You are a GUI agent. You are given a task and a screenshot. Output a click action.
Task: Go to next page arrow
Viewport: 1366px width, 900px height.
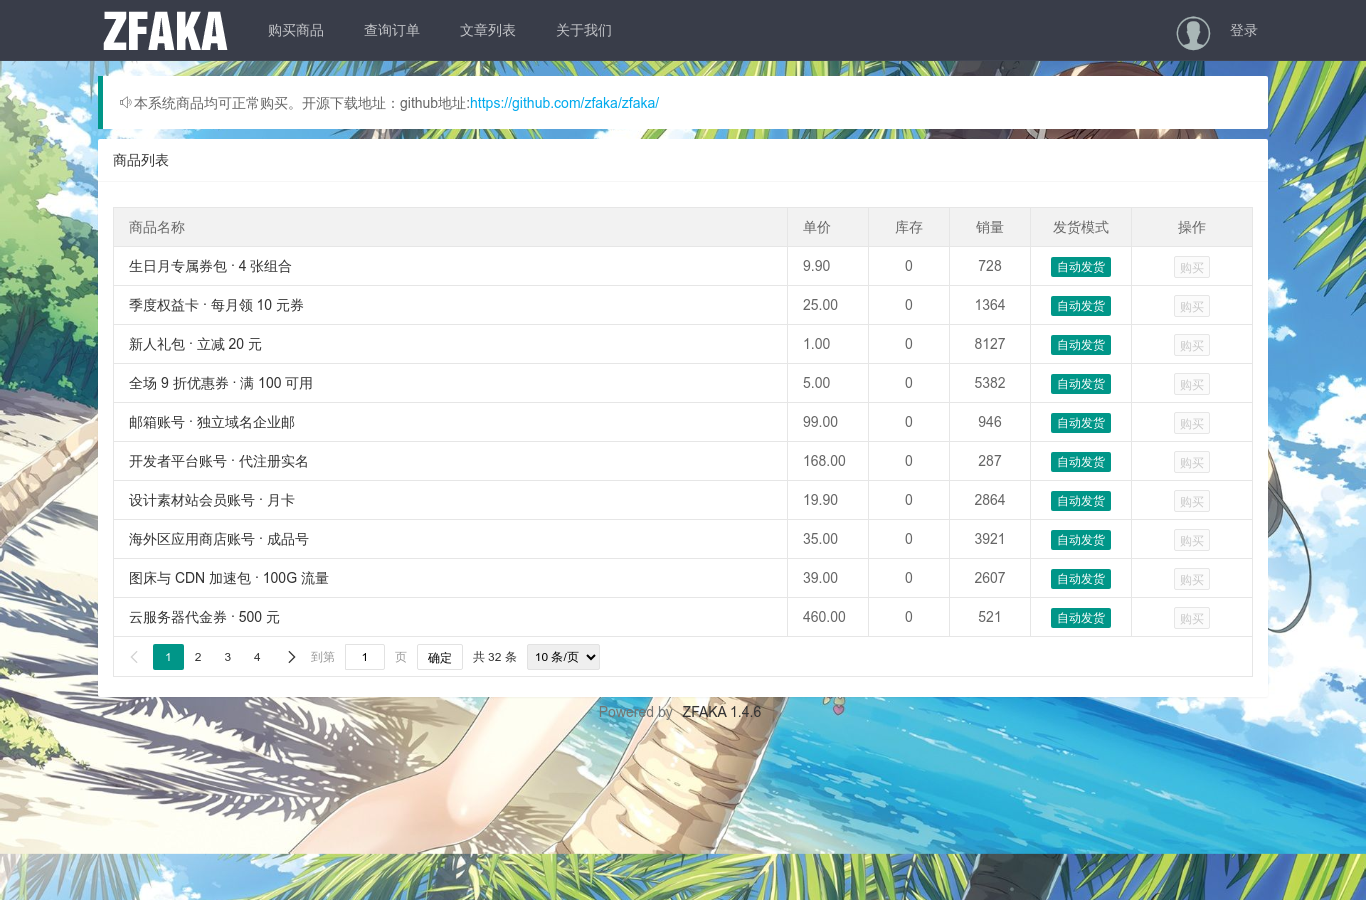(x=291, y=657)
